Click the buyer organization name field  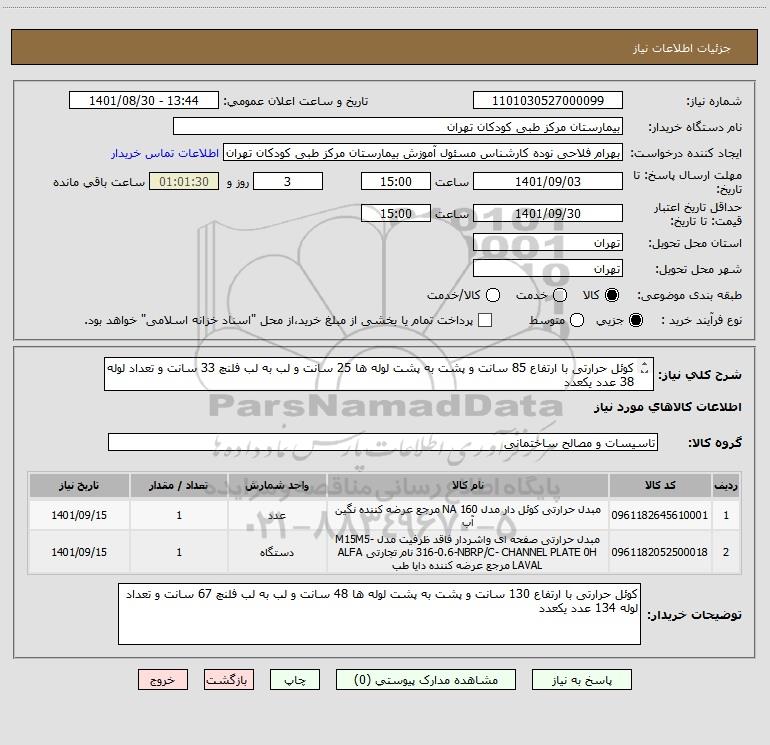398,126
